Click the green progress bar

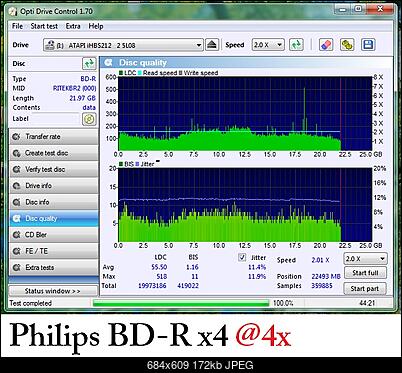[181, 303]
